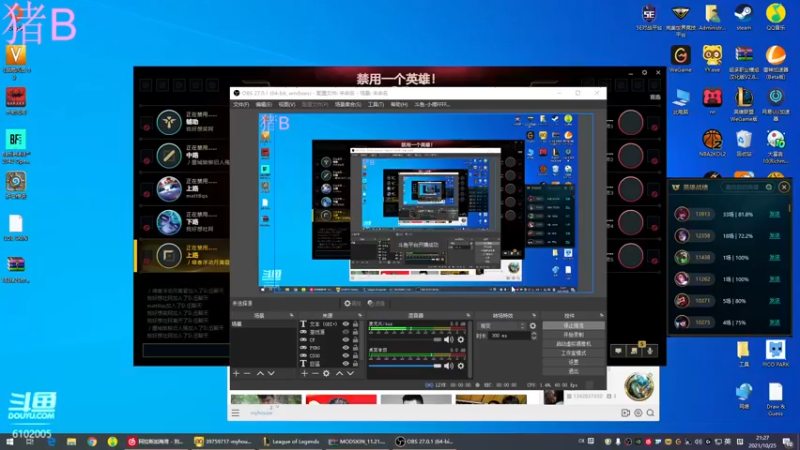
Task: Open the Recycle Bin desktop icon
Action: pos(744,143)
